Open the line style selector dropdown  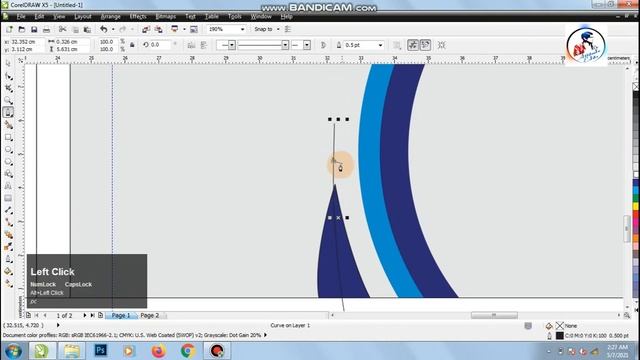click(x=285, y=45)
